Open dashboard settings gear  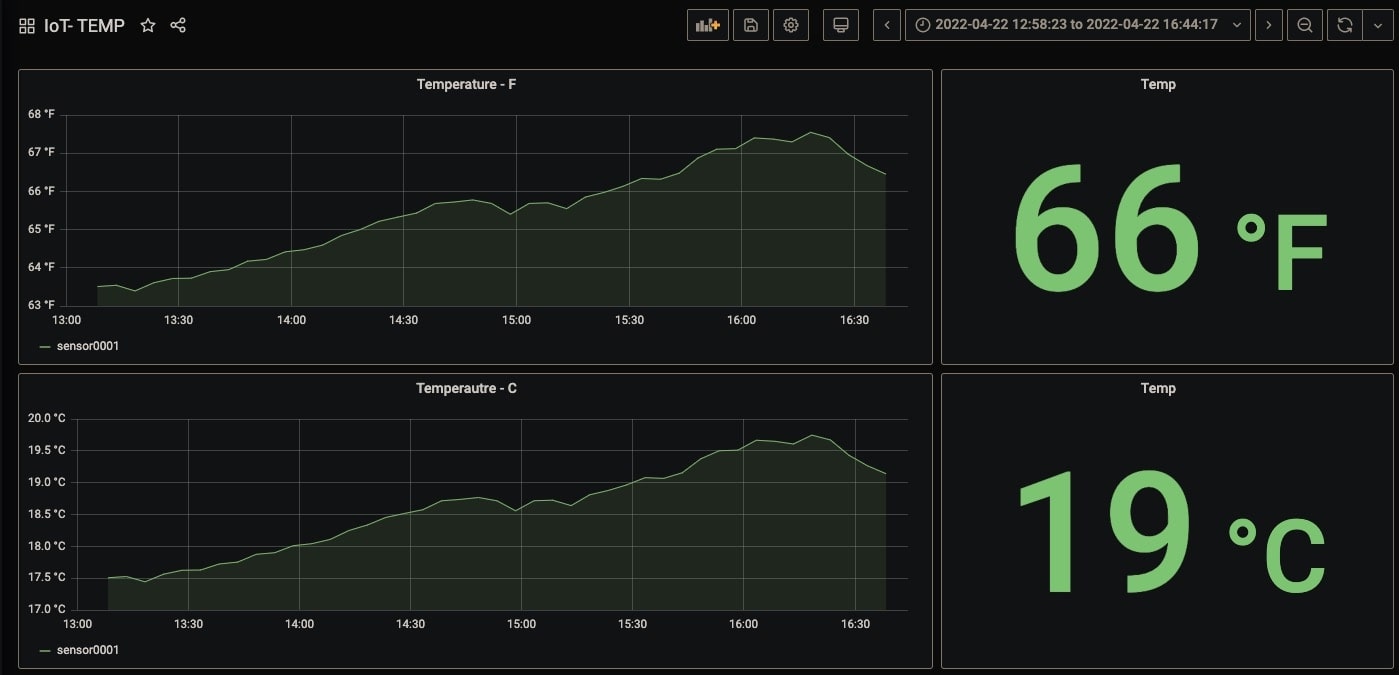coord(791,25)
